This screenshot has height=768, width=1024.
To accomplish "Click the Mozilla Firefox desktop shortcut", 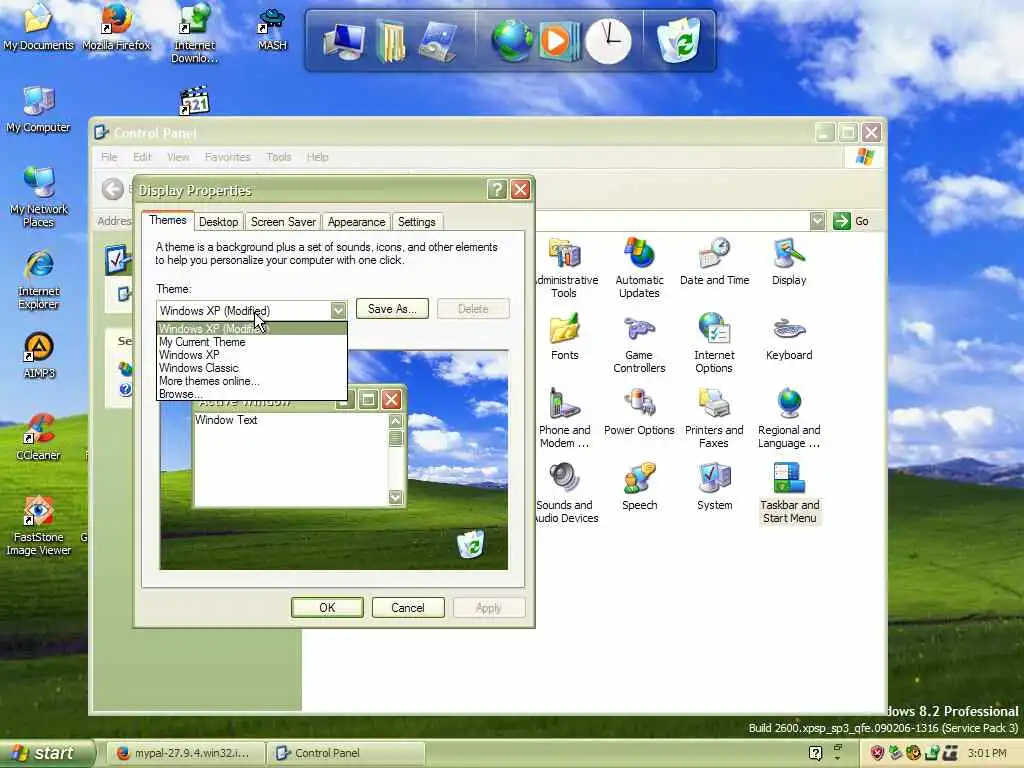I will (116, 26).
